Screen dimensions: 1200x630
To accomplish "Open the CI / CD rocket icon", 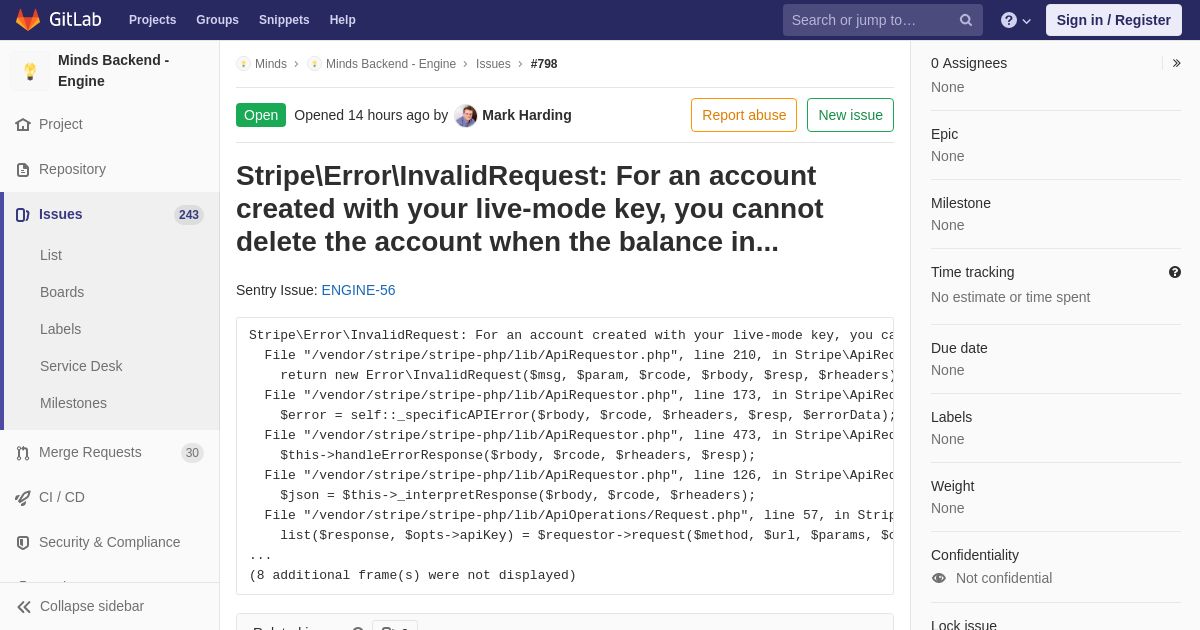I will click(x=23, y=498).
